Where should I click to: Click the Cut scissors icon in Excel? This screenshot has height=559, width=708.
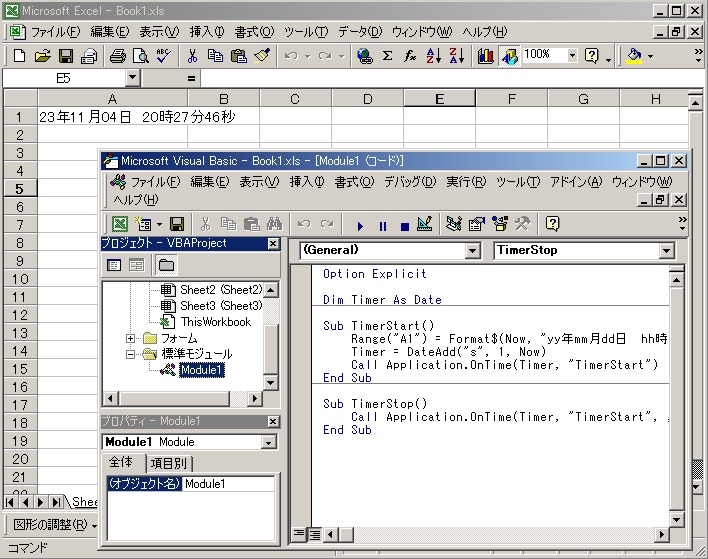point(192,56)
